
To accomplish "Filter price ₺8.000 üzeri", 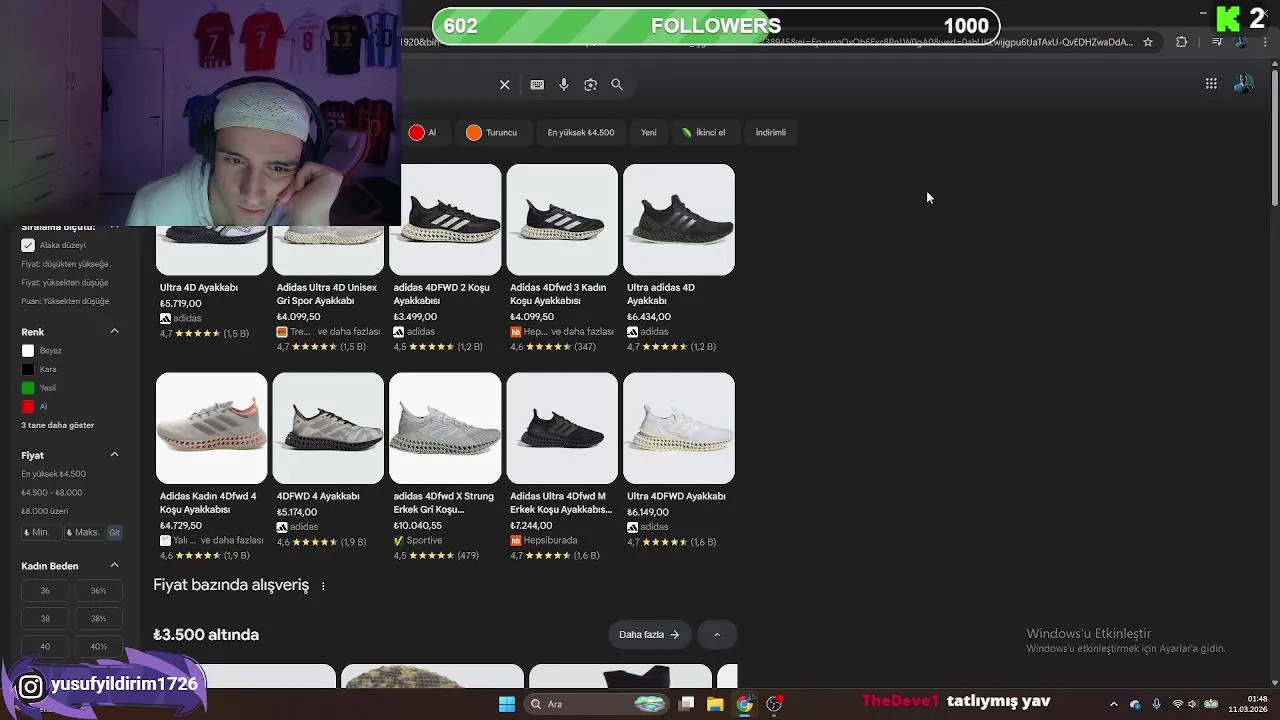I will click(x=45, y=511).
